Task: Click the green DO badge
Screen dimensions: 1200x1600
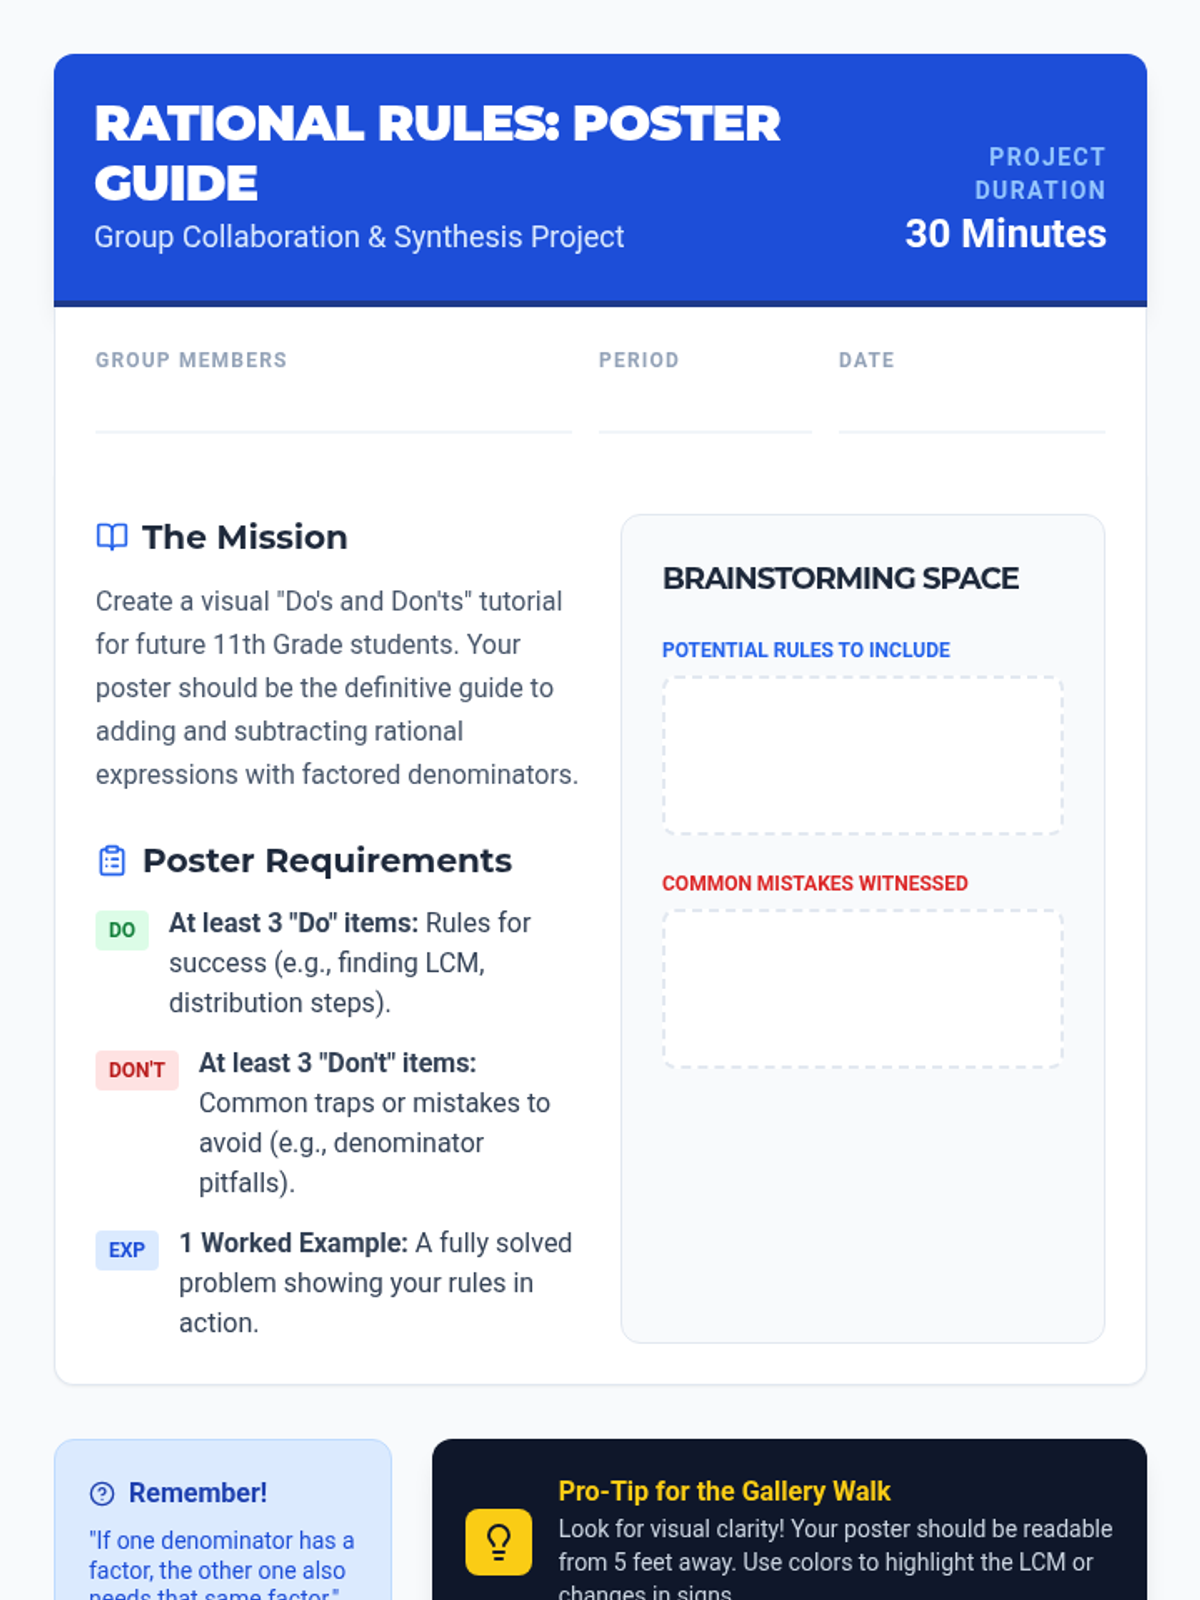Action: click(122, 930)
